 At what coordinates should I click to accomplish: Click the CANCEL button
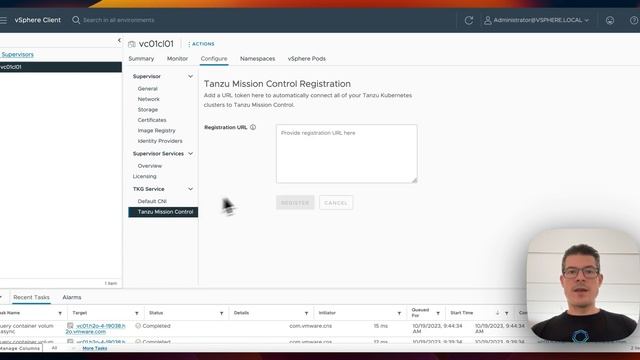pyautogui.click(x=336, y=203)
